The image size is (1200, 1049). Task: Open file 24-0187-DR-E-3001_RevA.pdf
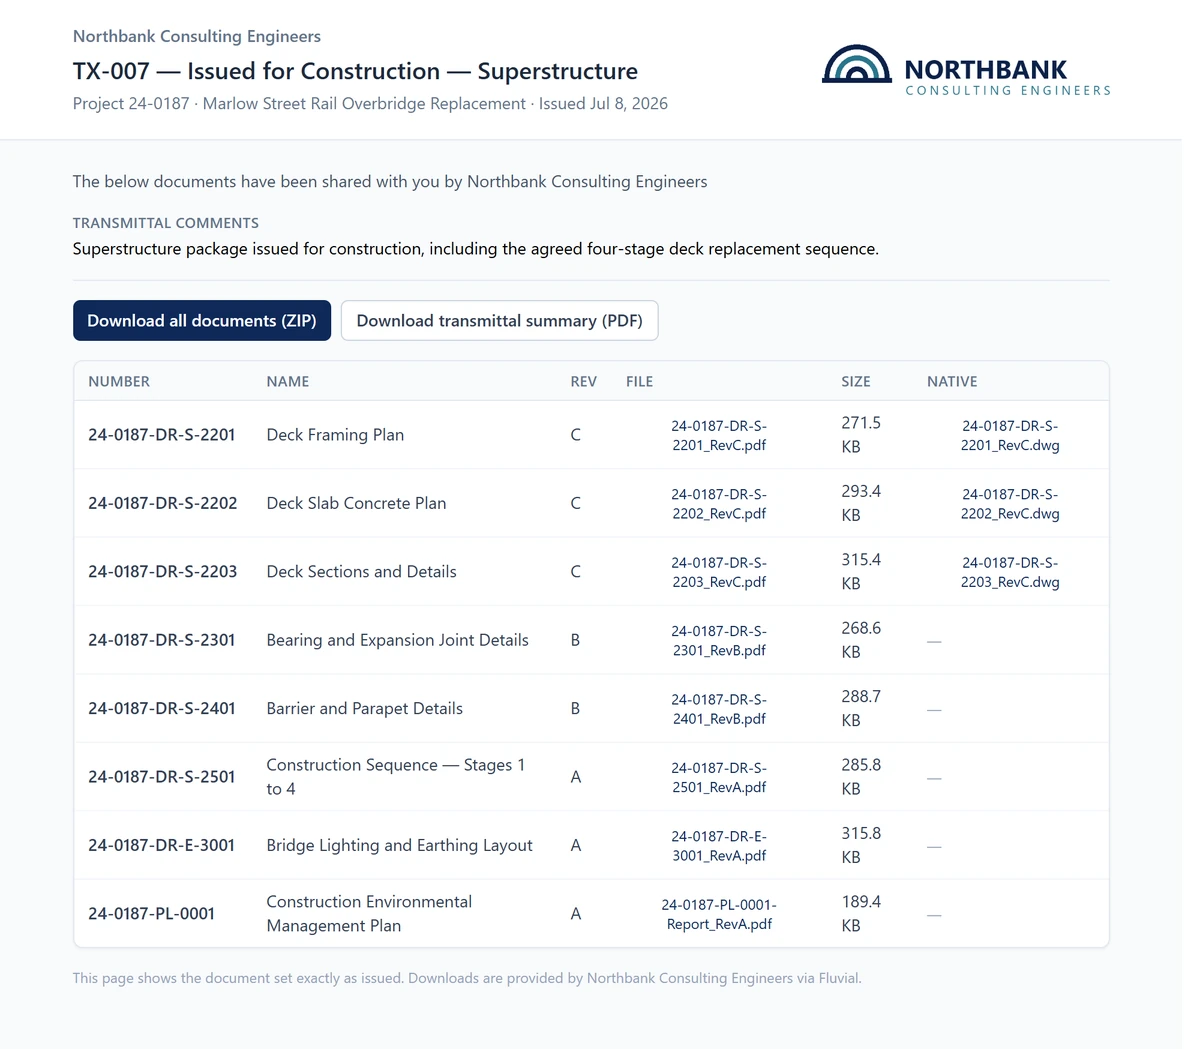click(719, 846)
